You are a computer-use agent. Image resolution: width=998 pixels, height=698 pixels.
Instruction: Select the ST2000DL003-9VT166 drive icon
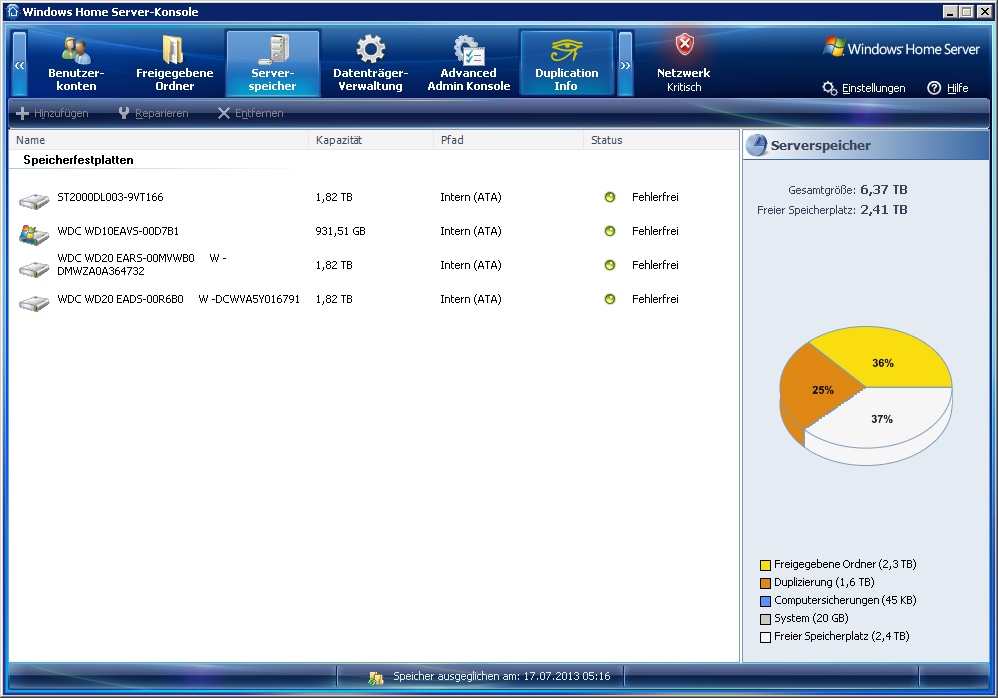(x=34, y=200)
